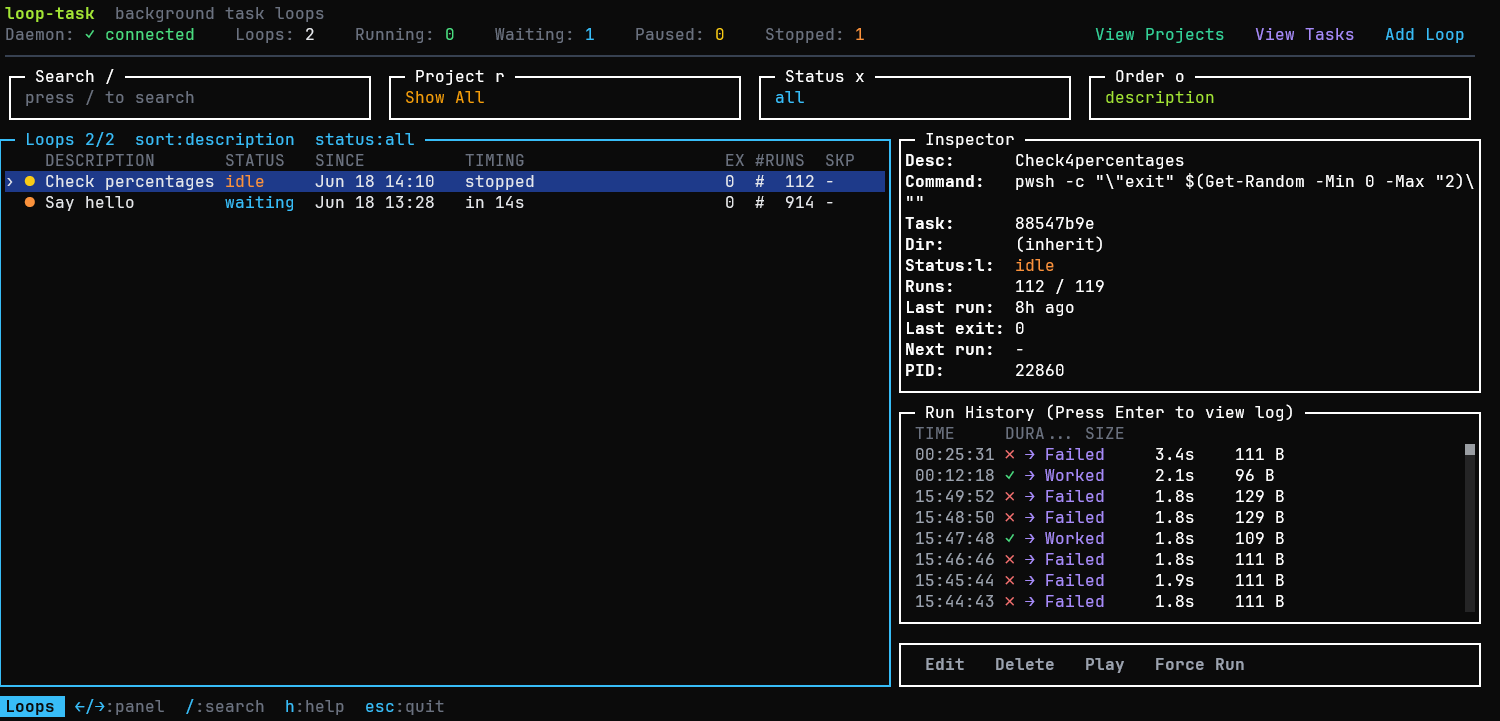This screenshot has width=1500, height=721.
Task: Click Task id 88547b9e in Inspector
Action: [1055, 223]
